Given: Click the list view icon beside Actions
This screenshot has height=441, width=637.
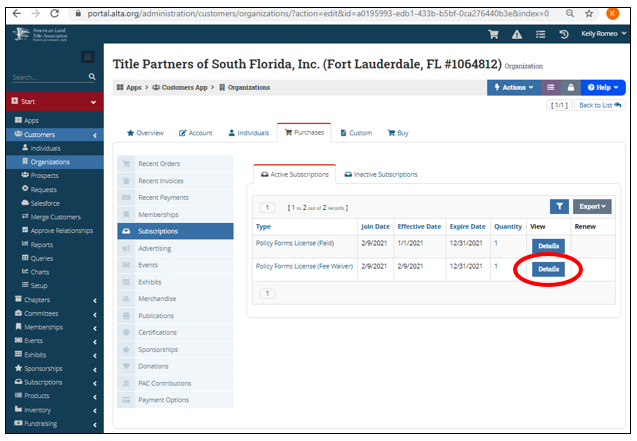Looking at the screenshot, I should pos(550,87).
